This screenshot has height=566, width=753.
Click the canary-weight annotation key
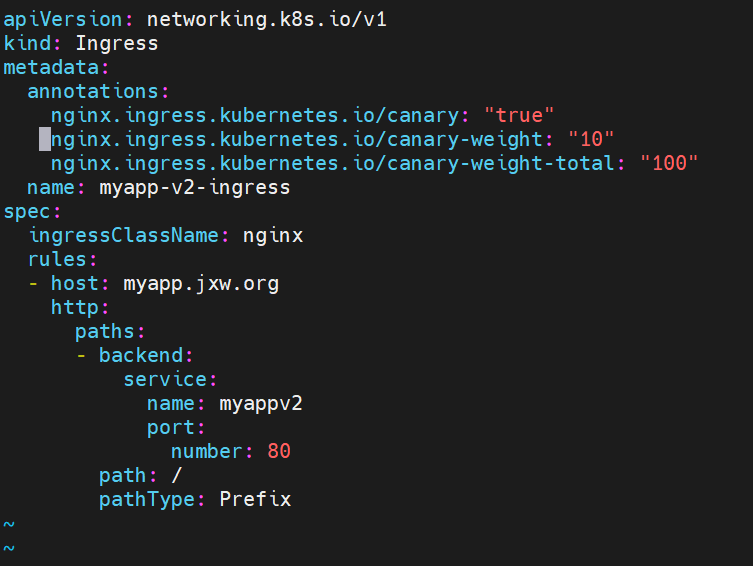pos(297,140)
